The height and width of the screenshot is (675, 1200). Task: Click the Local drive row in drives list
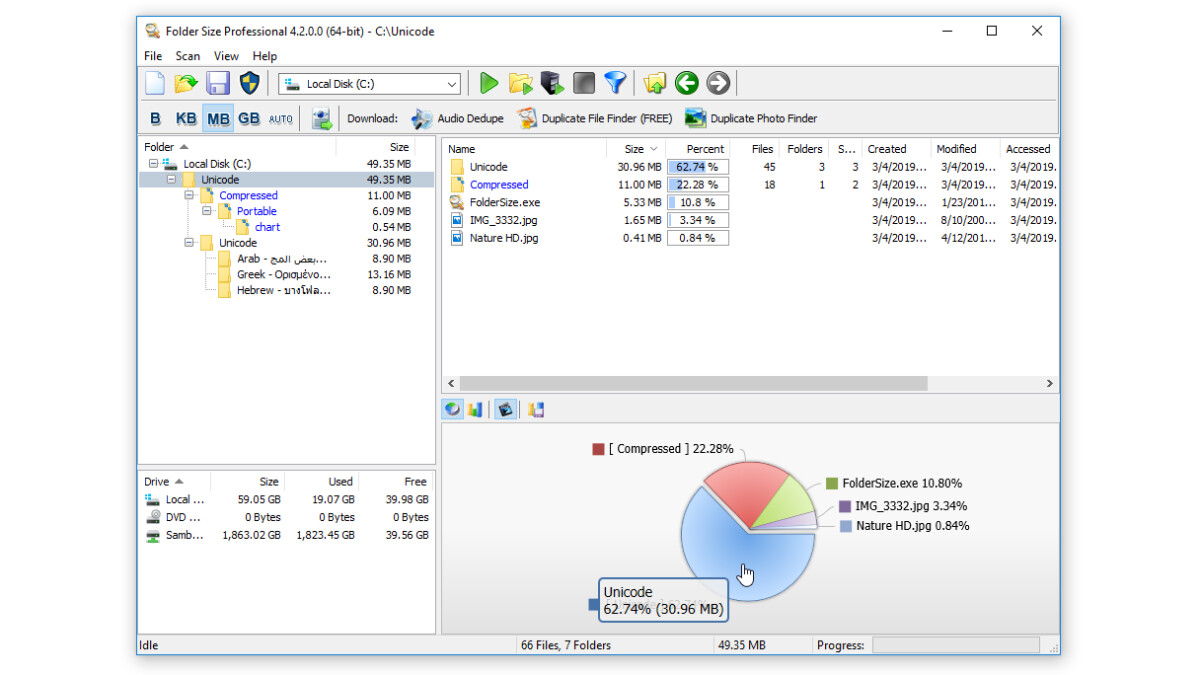coord(286,499)
